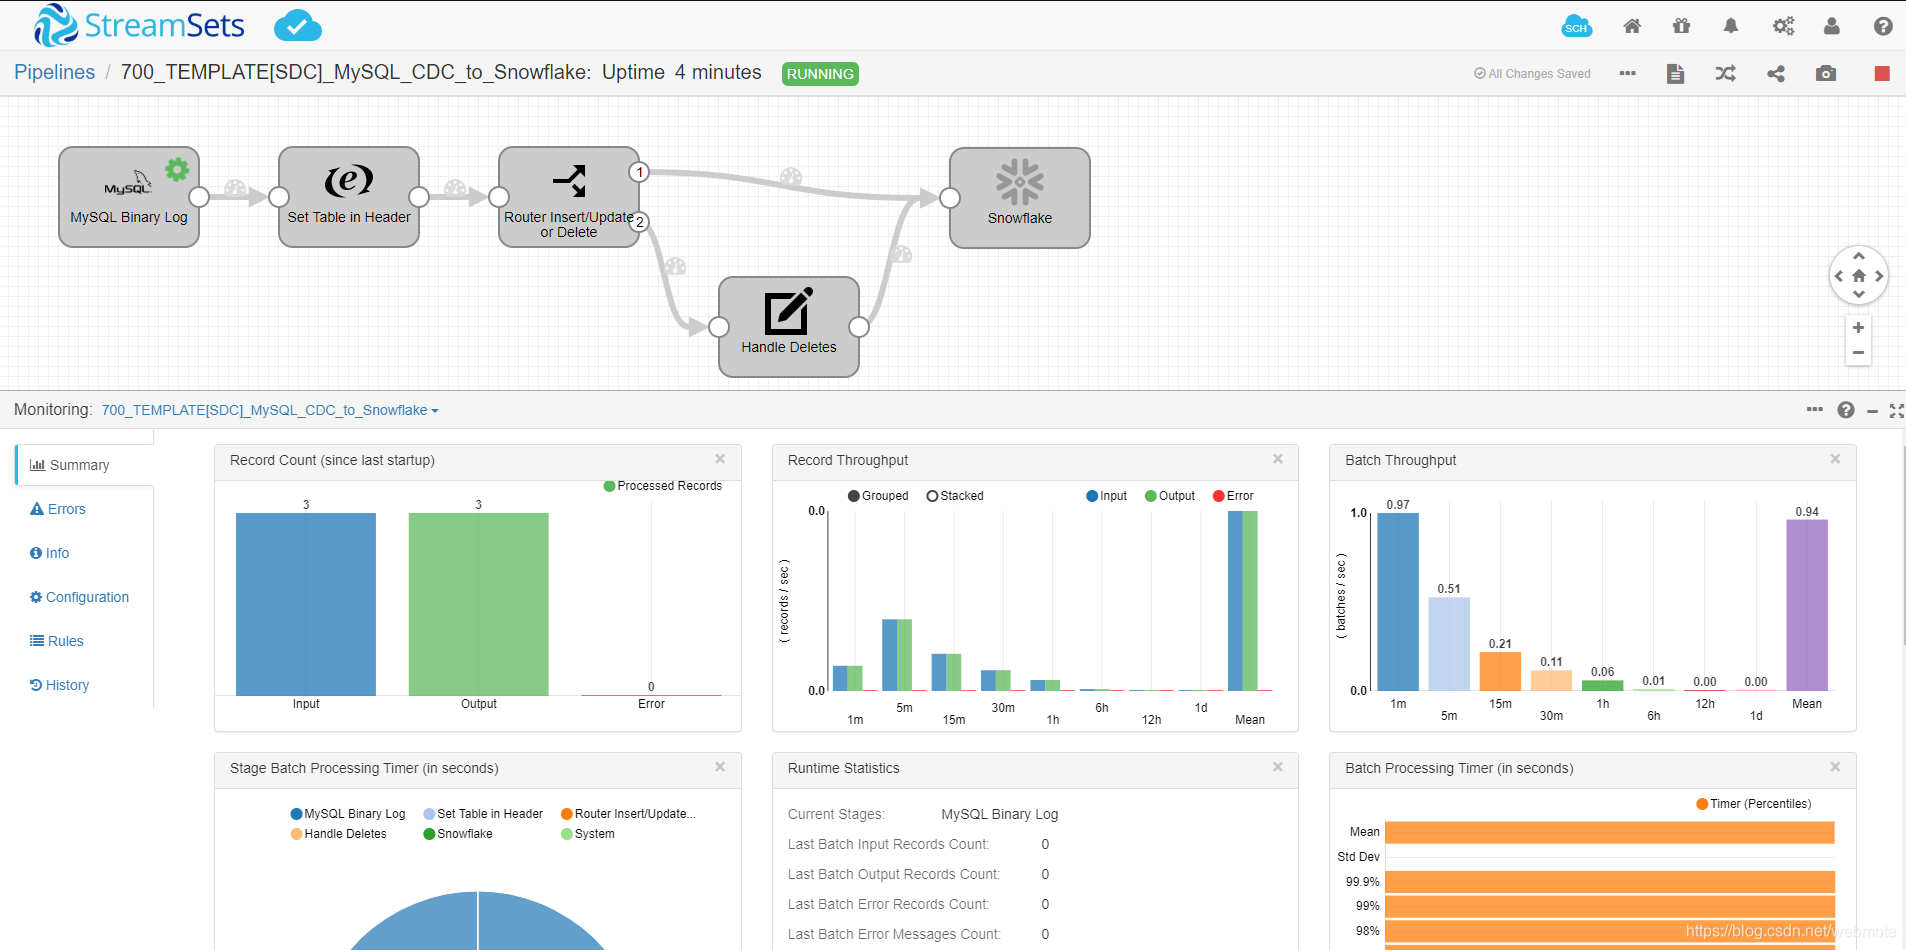Viewport: 1906px width, 950px height.
Task: Click the StreamSets logo
Action: [140, 25]
